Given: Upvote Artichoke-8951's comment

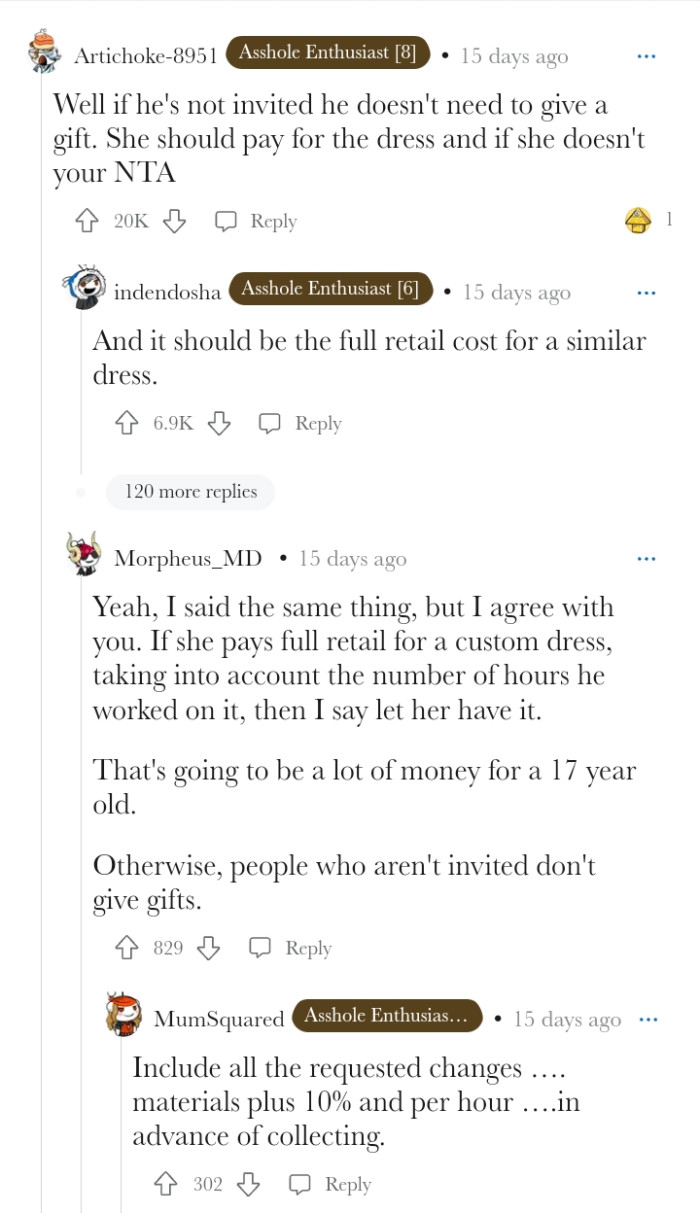Looking at the screenshot, I should click(86, 221).
